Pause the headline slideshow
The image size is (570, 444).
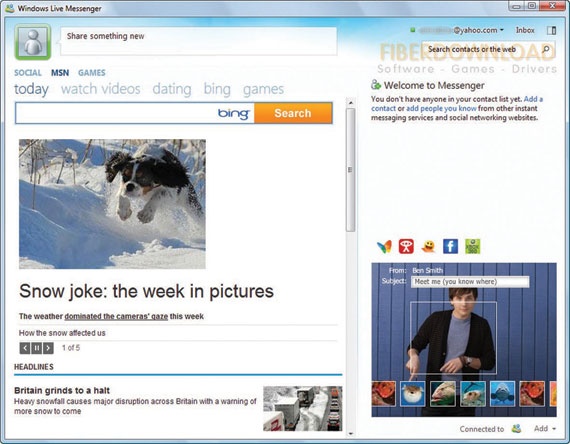[37, 348]
